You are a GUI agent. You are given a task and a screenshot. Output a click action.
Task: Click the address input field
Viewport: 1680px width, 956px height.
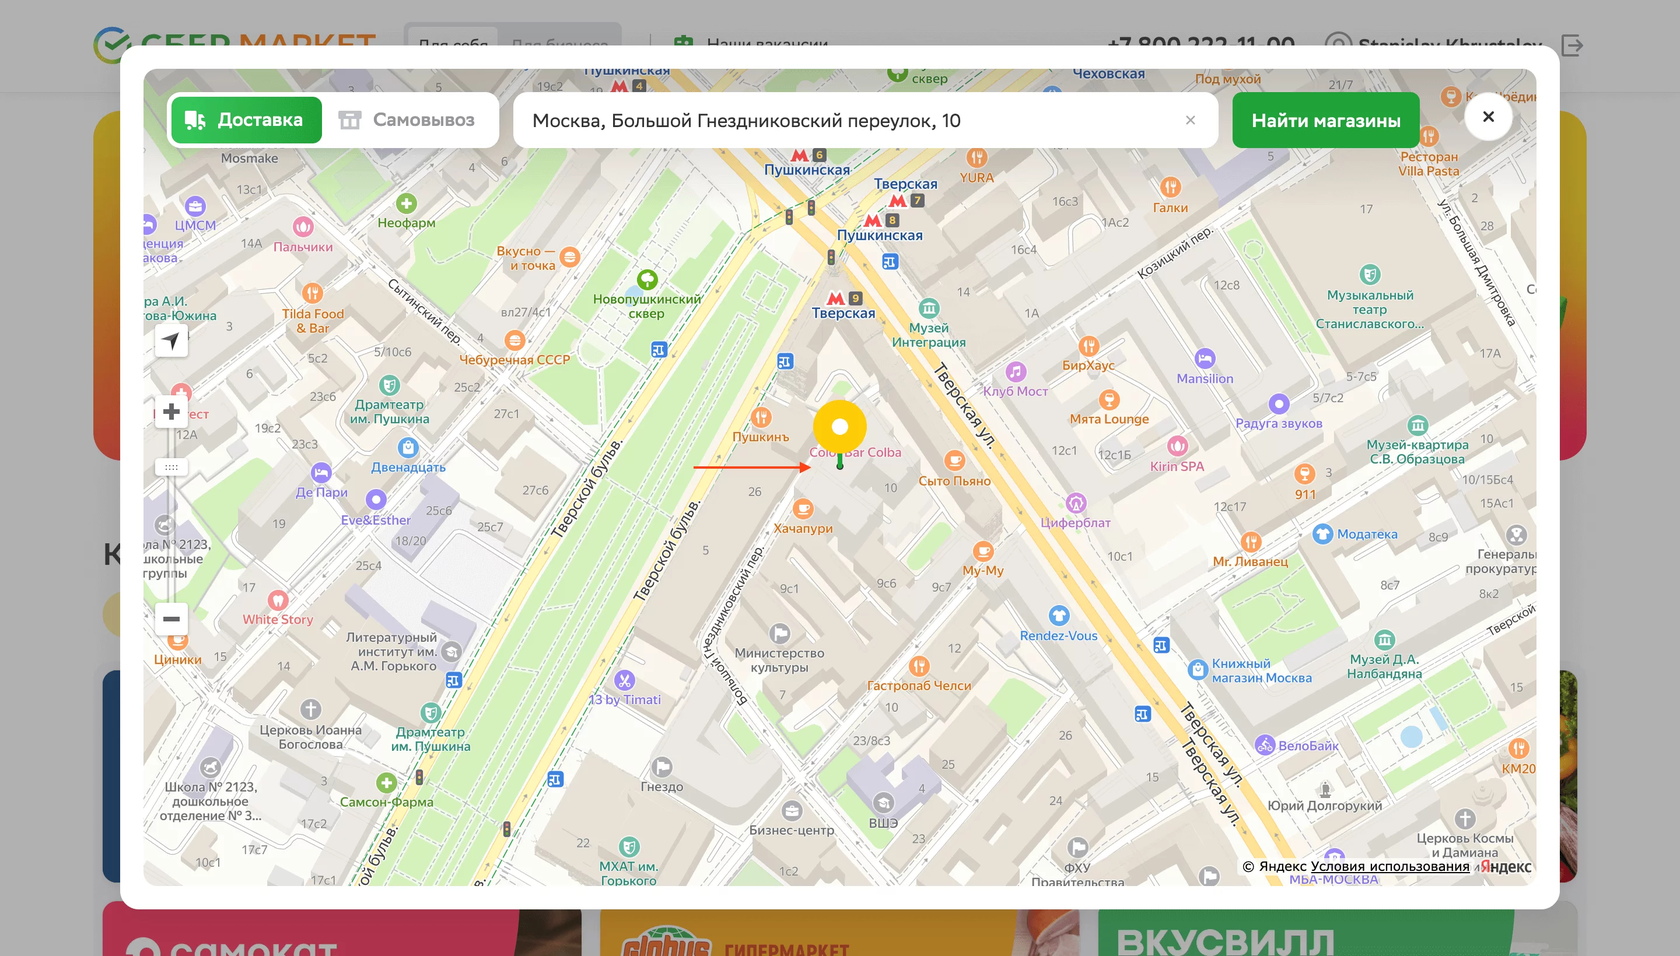coord(865,120)
